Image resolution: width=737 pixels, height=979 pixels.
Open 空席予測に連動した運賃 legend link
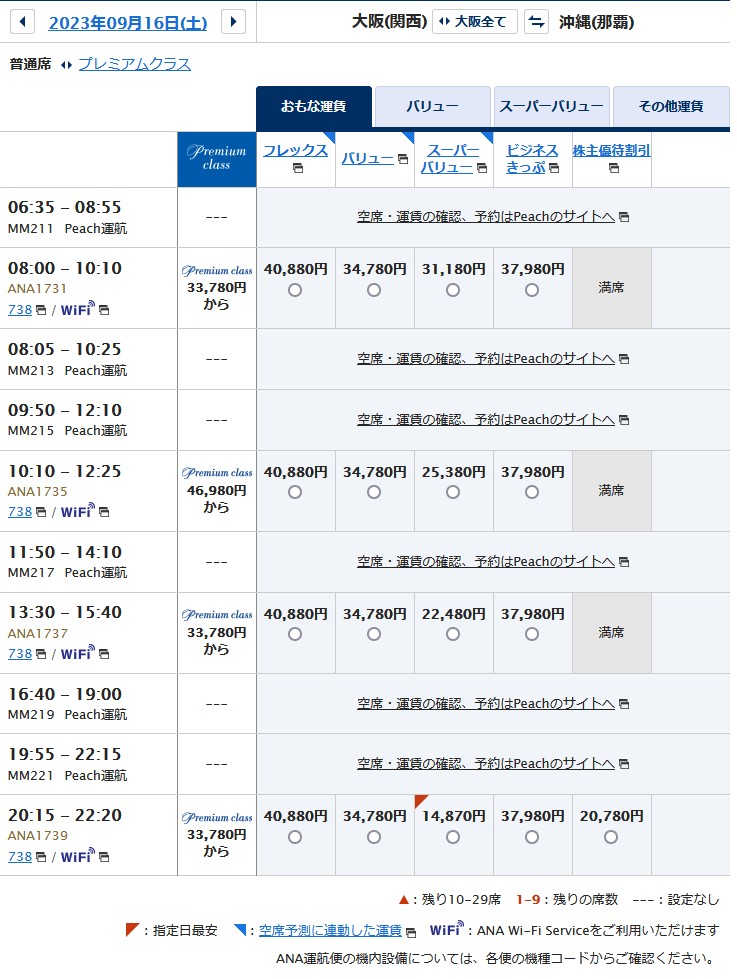tap(330, 930)
